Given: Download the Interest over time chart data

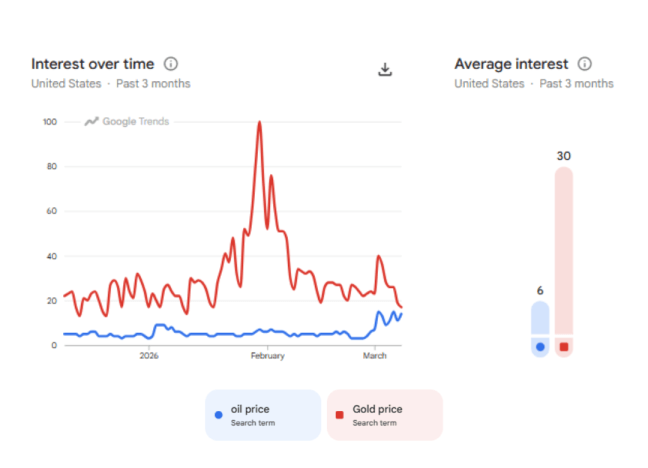Looking at the screenshot, I should (x=385, y=69).
